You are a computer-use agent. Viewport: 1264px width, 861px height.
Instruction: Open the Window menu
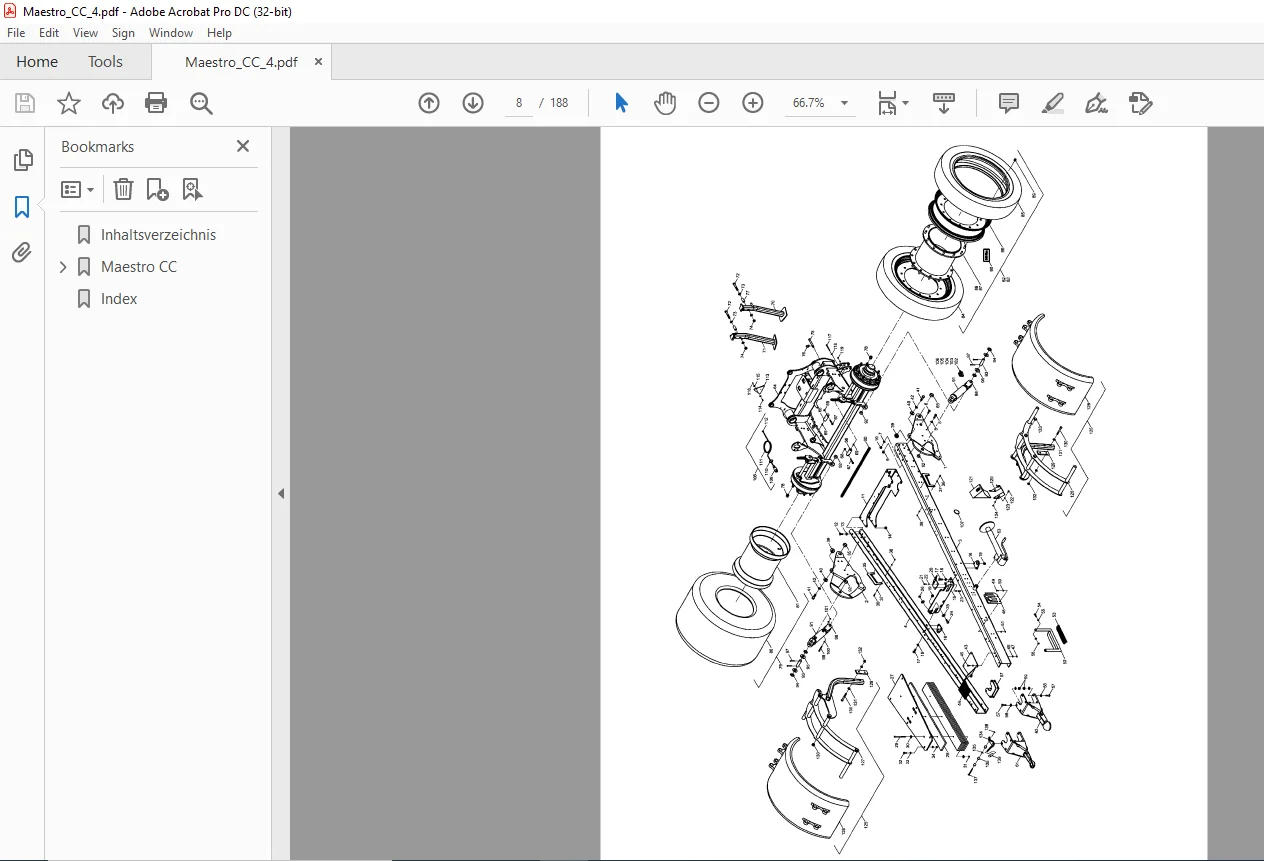pos(171,33)
